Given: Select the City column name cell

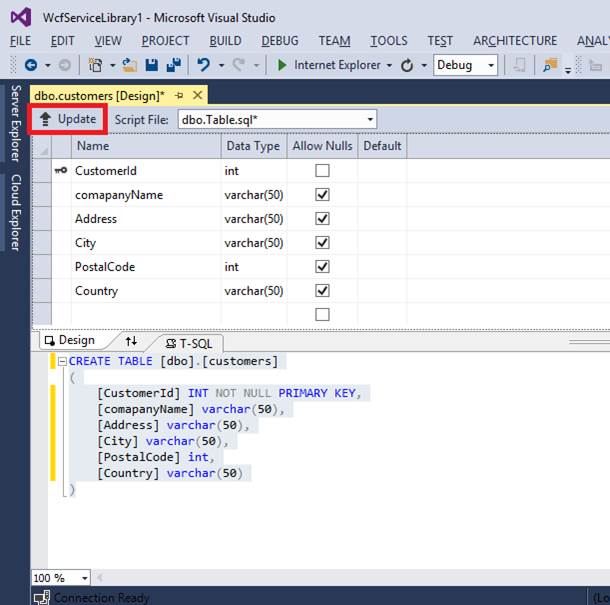Looking at the screenshot, I should [x=145, y=243].
